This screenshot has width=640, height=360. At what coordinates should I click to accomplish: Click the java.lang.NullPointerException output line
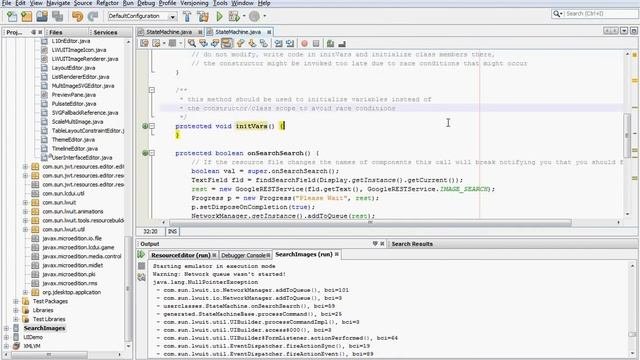point(205,282)
